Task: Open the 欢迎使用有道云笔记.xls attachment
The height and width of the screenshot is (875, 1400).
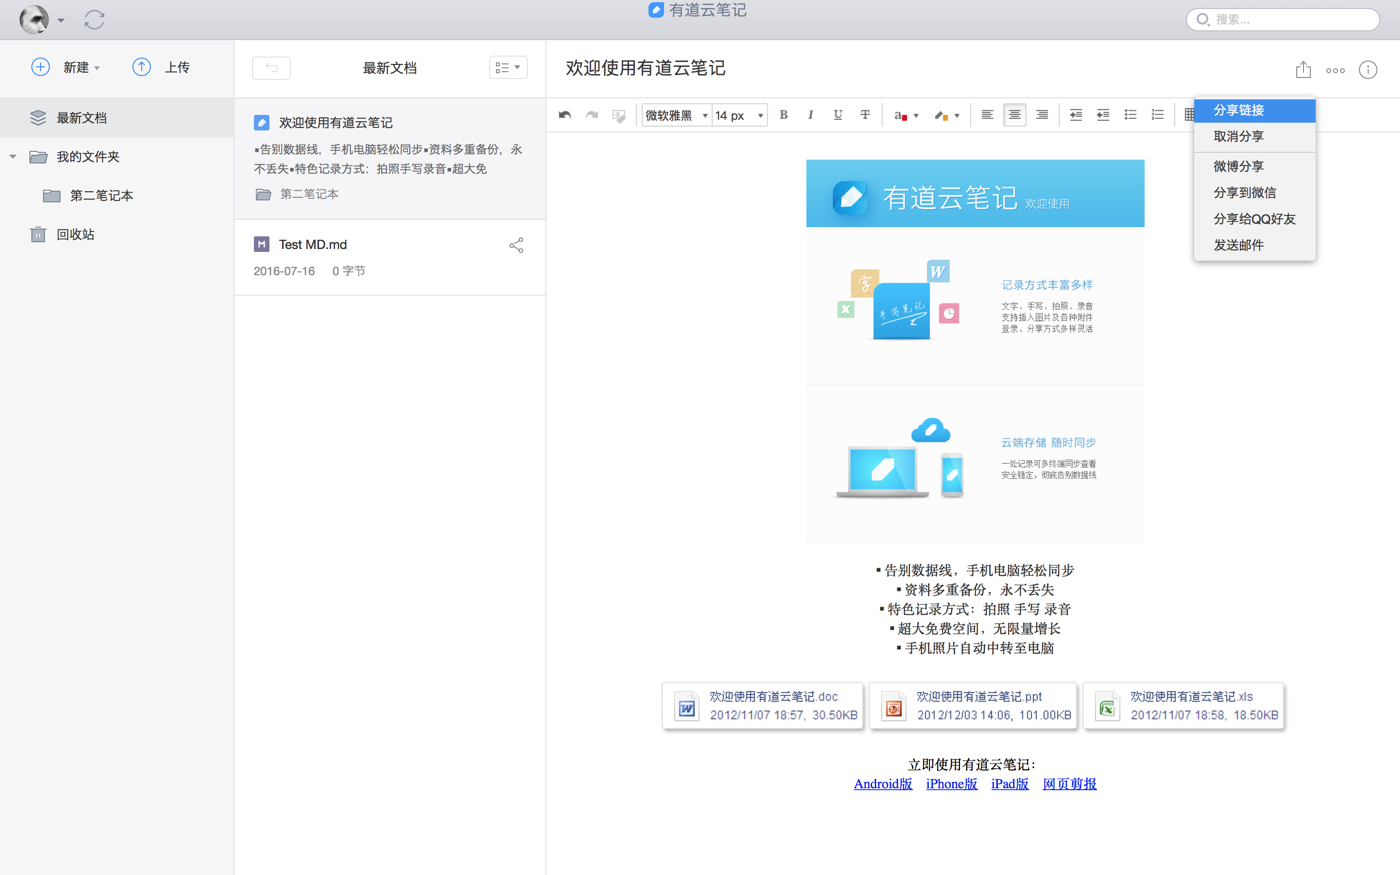Action: coord(1184,706)
